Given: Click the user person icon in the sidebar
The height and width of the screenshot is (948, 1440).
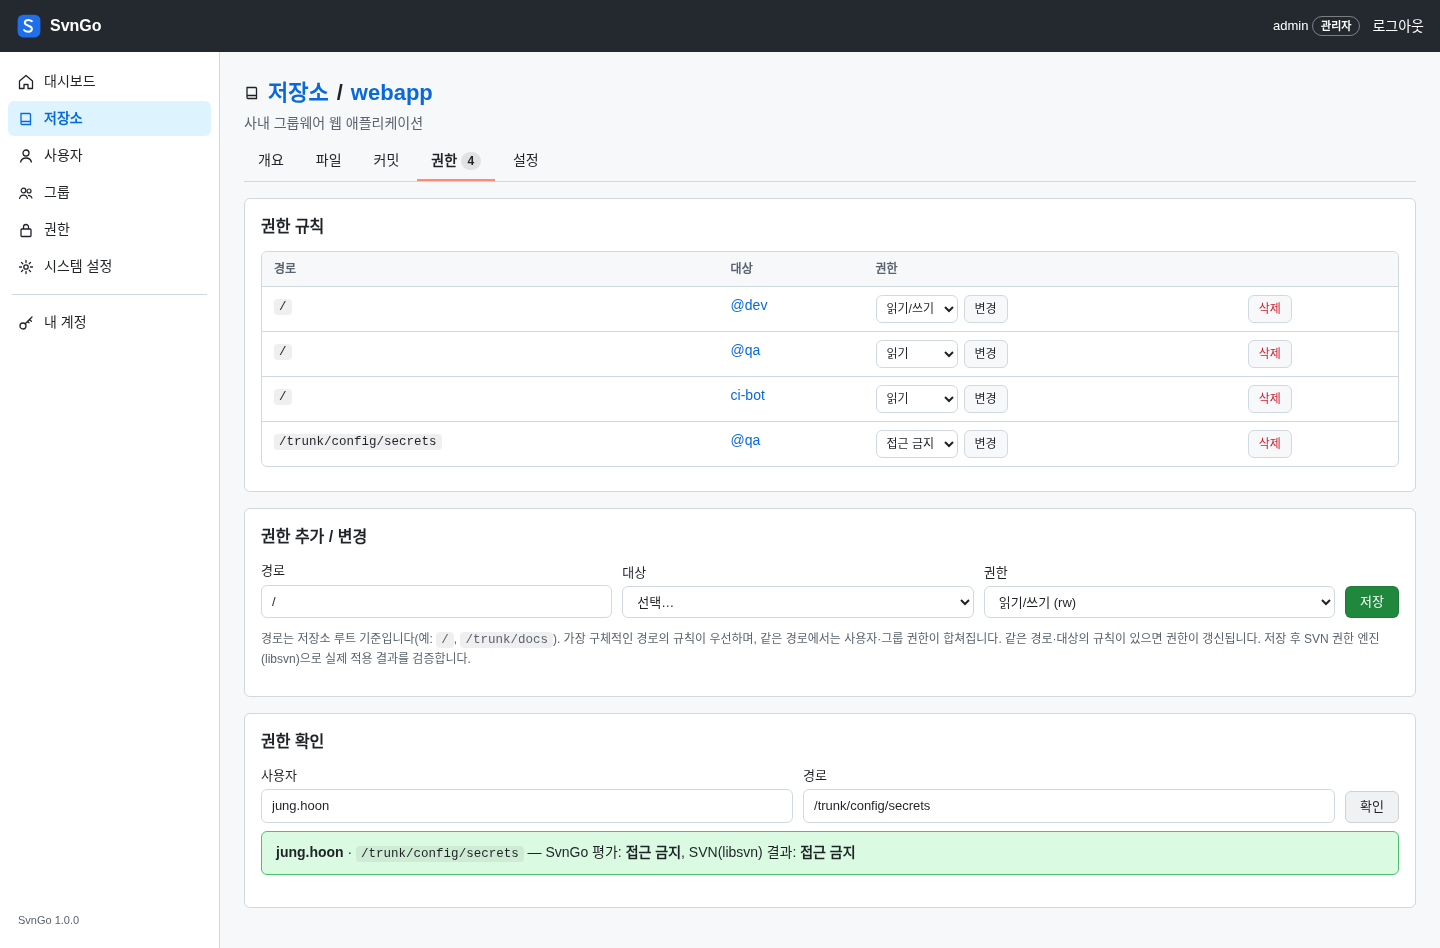Looking at the screenshot, I should tap(26, 156).
